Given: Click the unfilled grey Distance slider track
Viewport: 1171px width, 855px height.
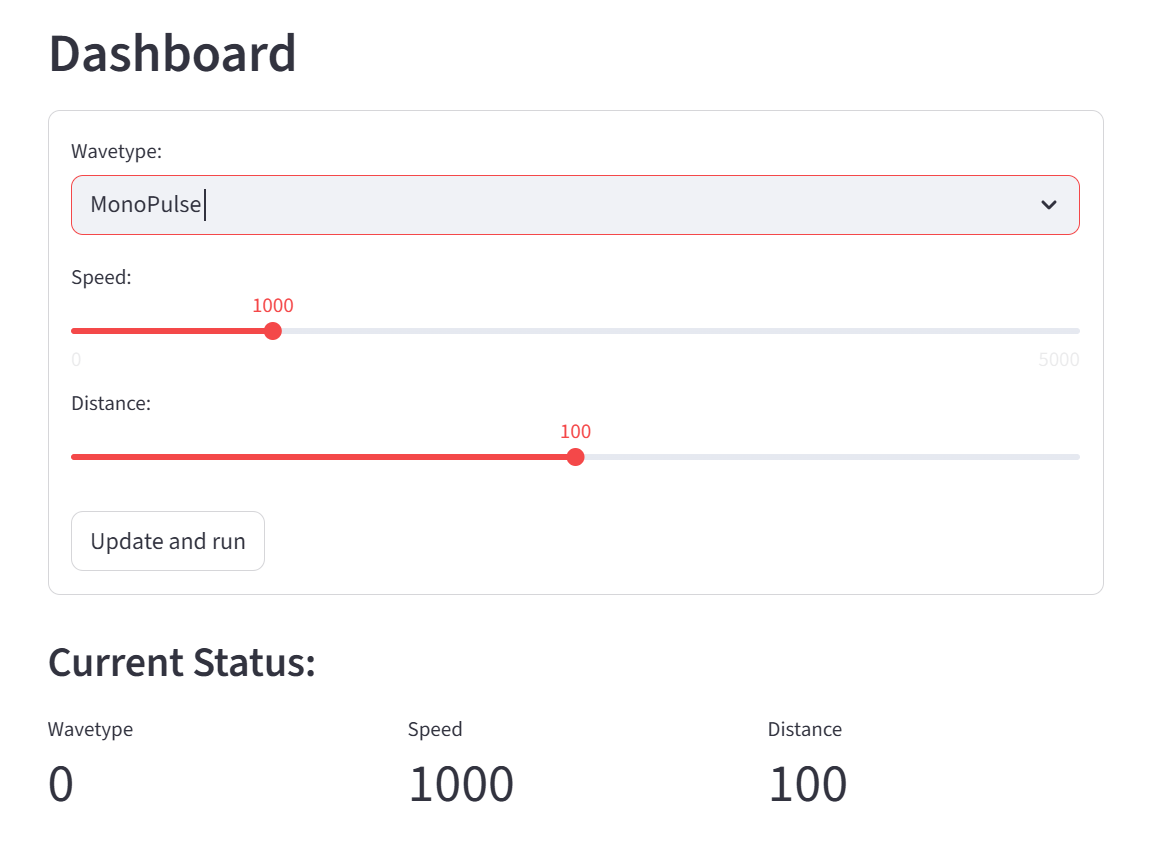Looking at the screenshot, I should point(830,457).
